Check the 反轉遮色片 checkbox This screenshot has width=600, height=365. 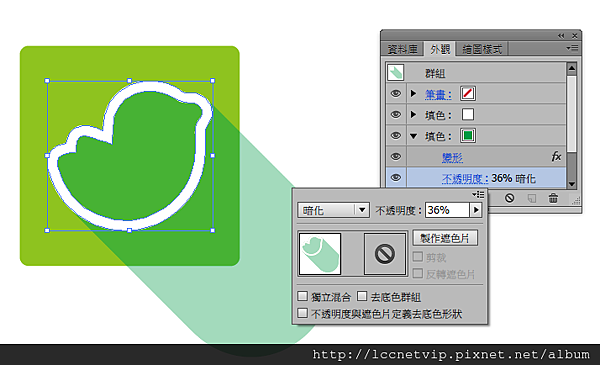pos(418,273)
